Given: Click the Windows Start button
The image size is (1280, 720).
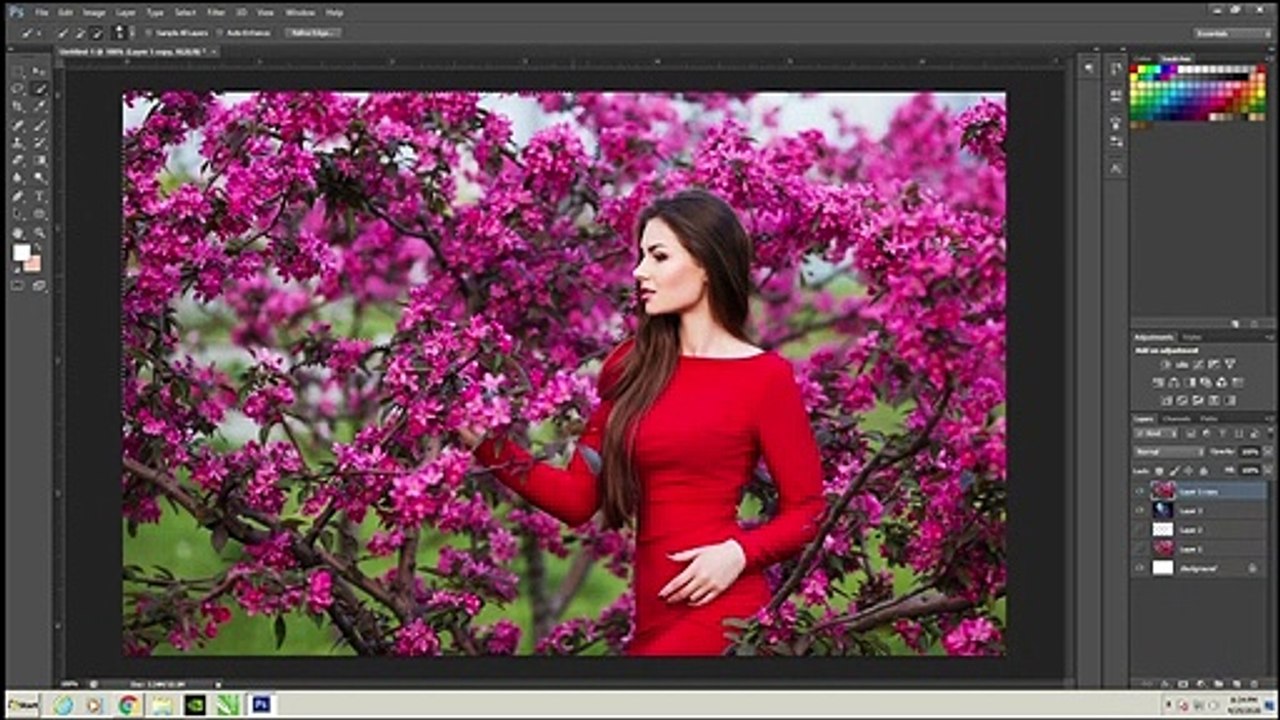Looking at the screenshot, I should (22, 705).
